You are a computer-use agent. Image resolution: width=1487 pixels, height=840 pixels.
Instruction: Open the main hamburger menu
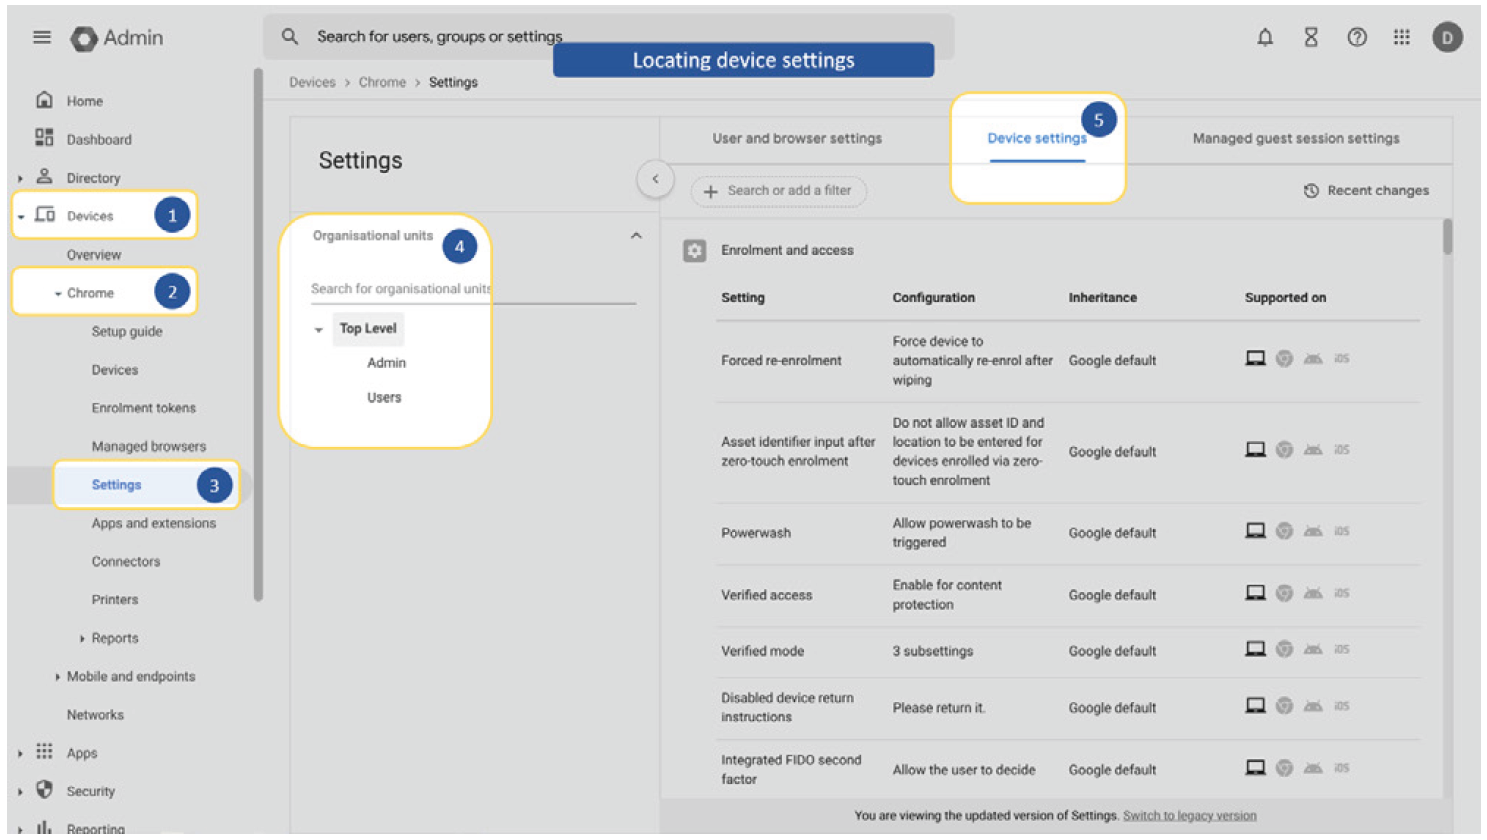pyautogui.click(x=42, y=37)
